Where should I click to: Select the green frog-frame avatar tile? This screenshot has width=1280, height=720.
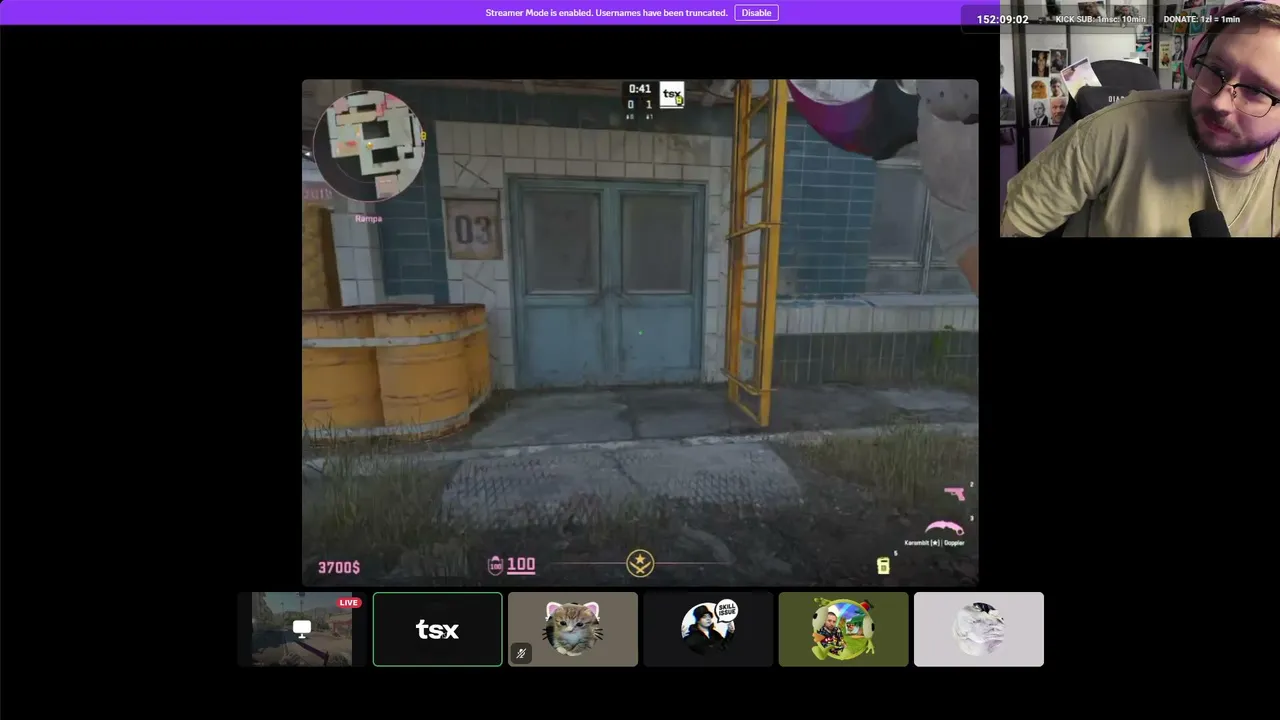(843, 629)
